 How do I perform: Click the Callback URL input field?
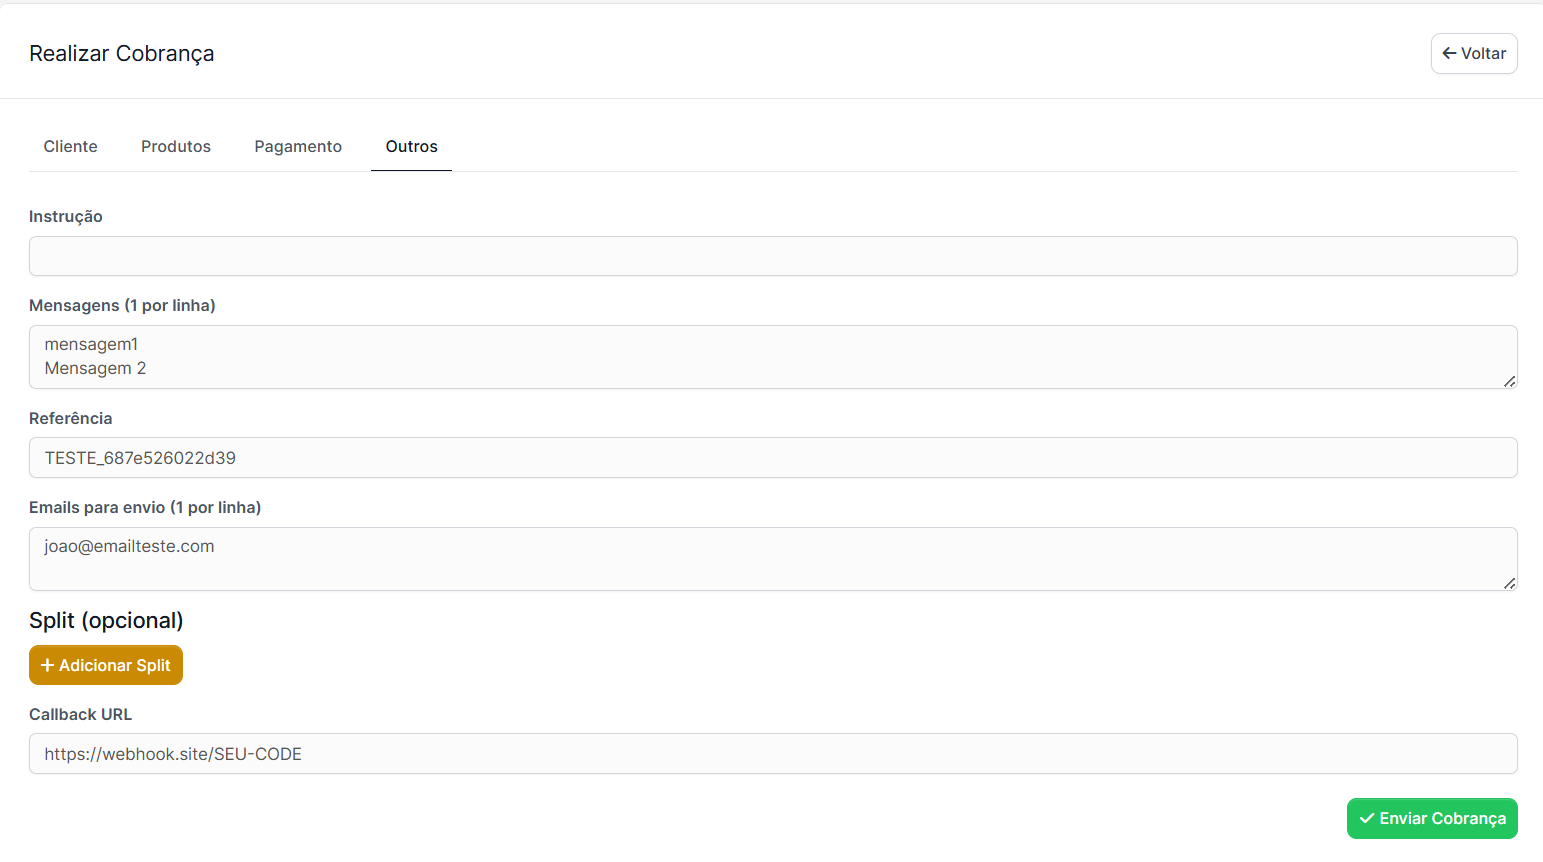[x=772, y=754]
